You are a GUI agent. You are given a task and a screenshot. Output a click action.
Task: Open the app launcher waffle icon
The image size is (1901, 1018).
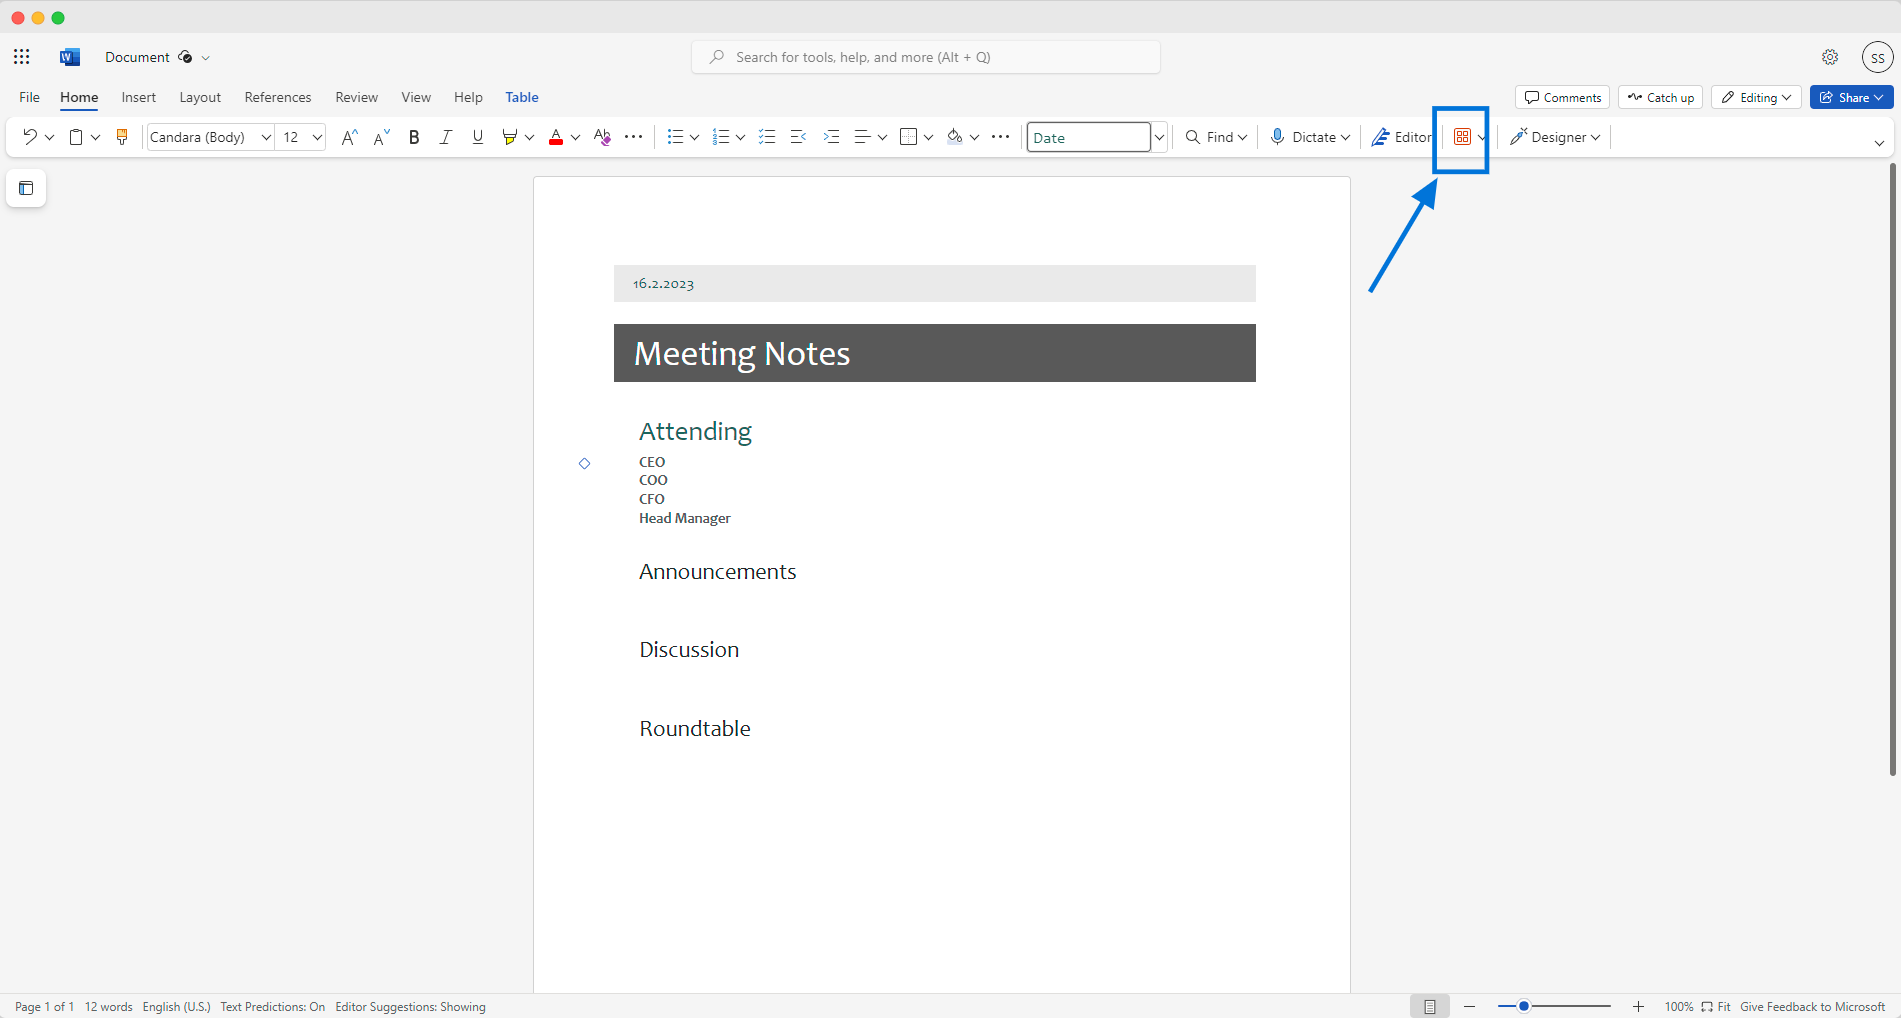pos(22,57)
